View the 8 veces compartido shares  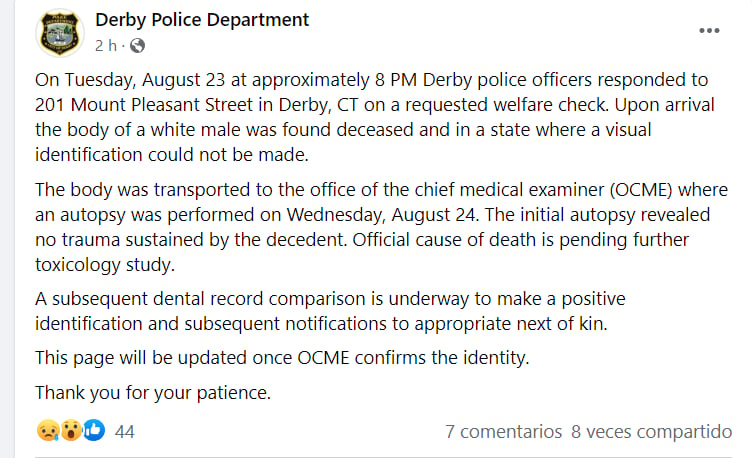(651, 432)
